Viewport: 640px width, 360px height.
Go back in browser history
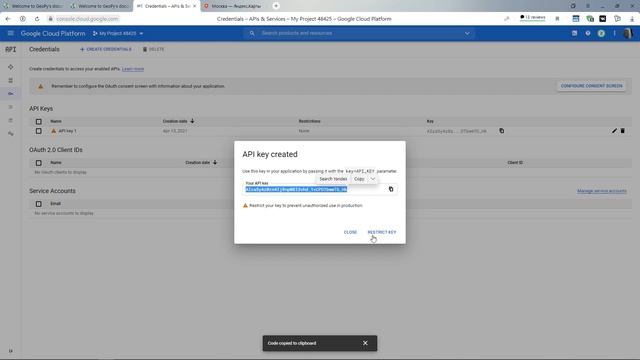pyautogui.click(x=8, y=19)
